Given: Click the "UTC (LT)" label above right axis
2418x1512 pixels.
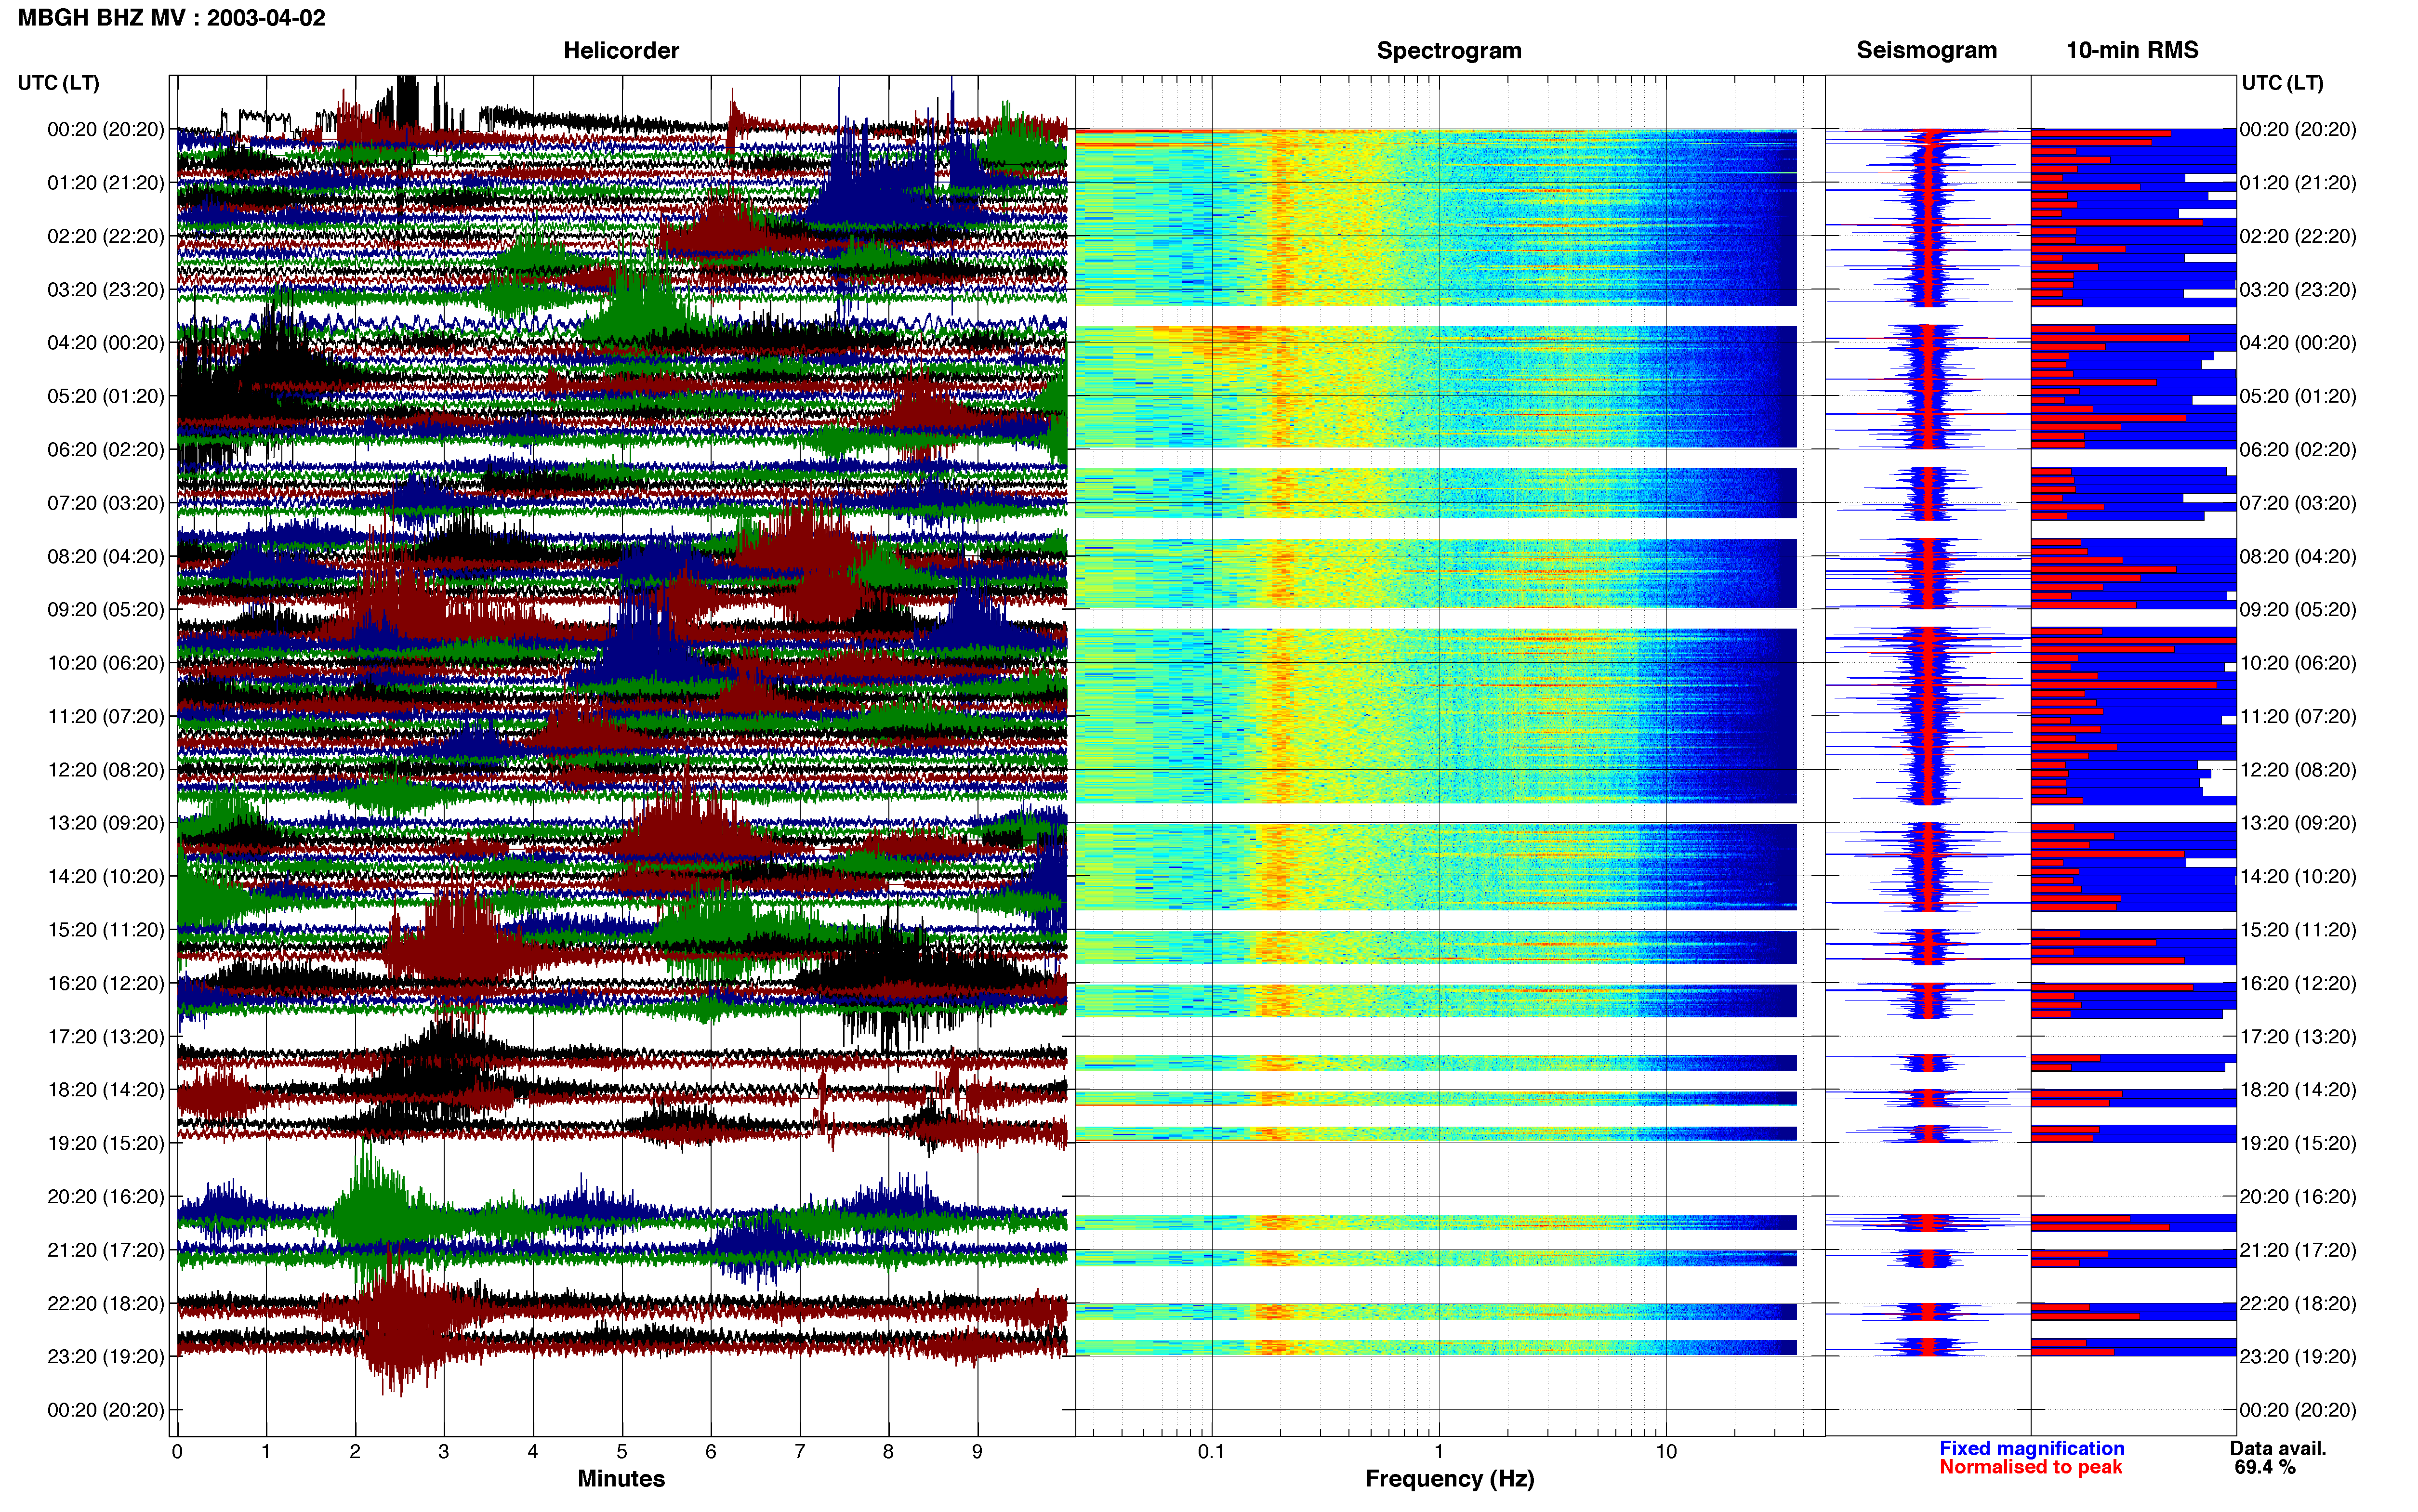Looking at the screenshot, I should point(2282,83).
